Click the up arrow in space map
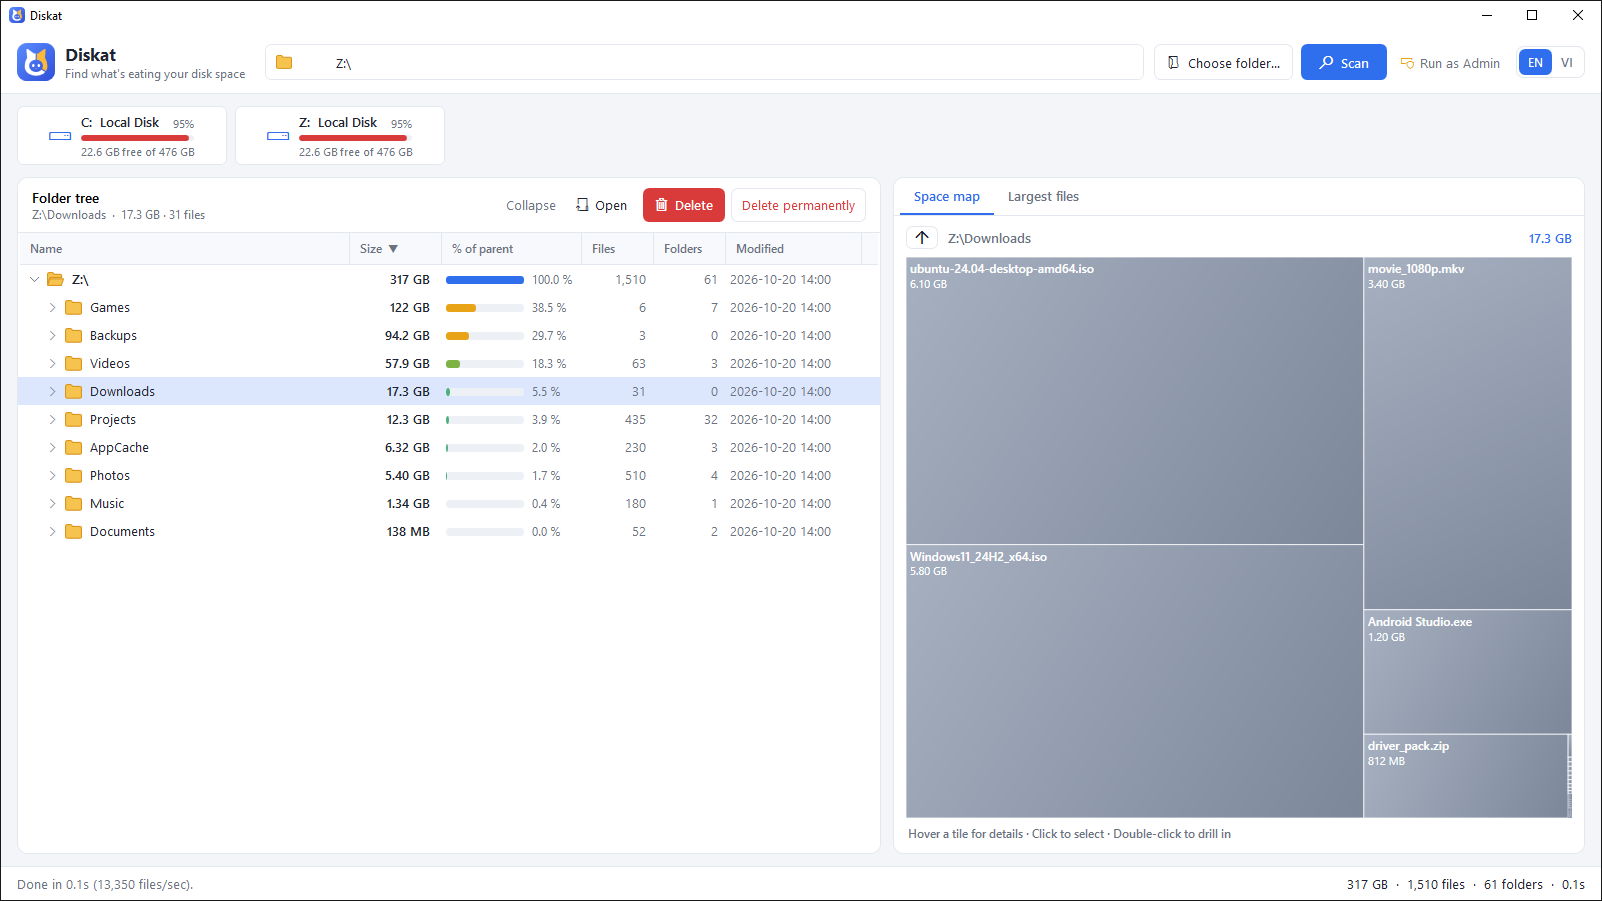Image resolution: width=1602 pixels, height=901 pixels. (922, 238)
